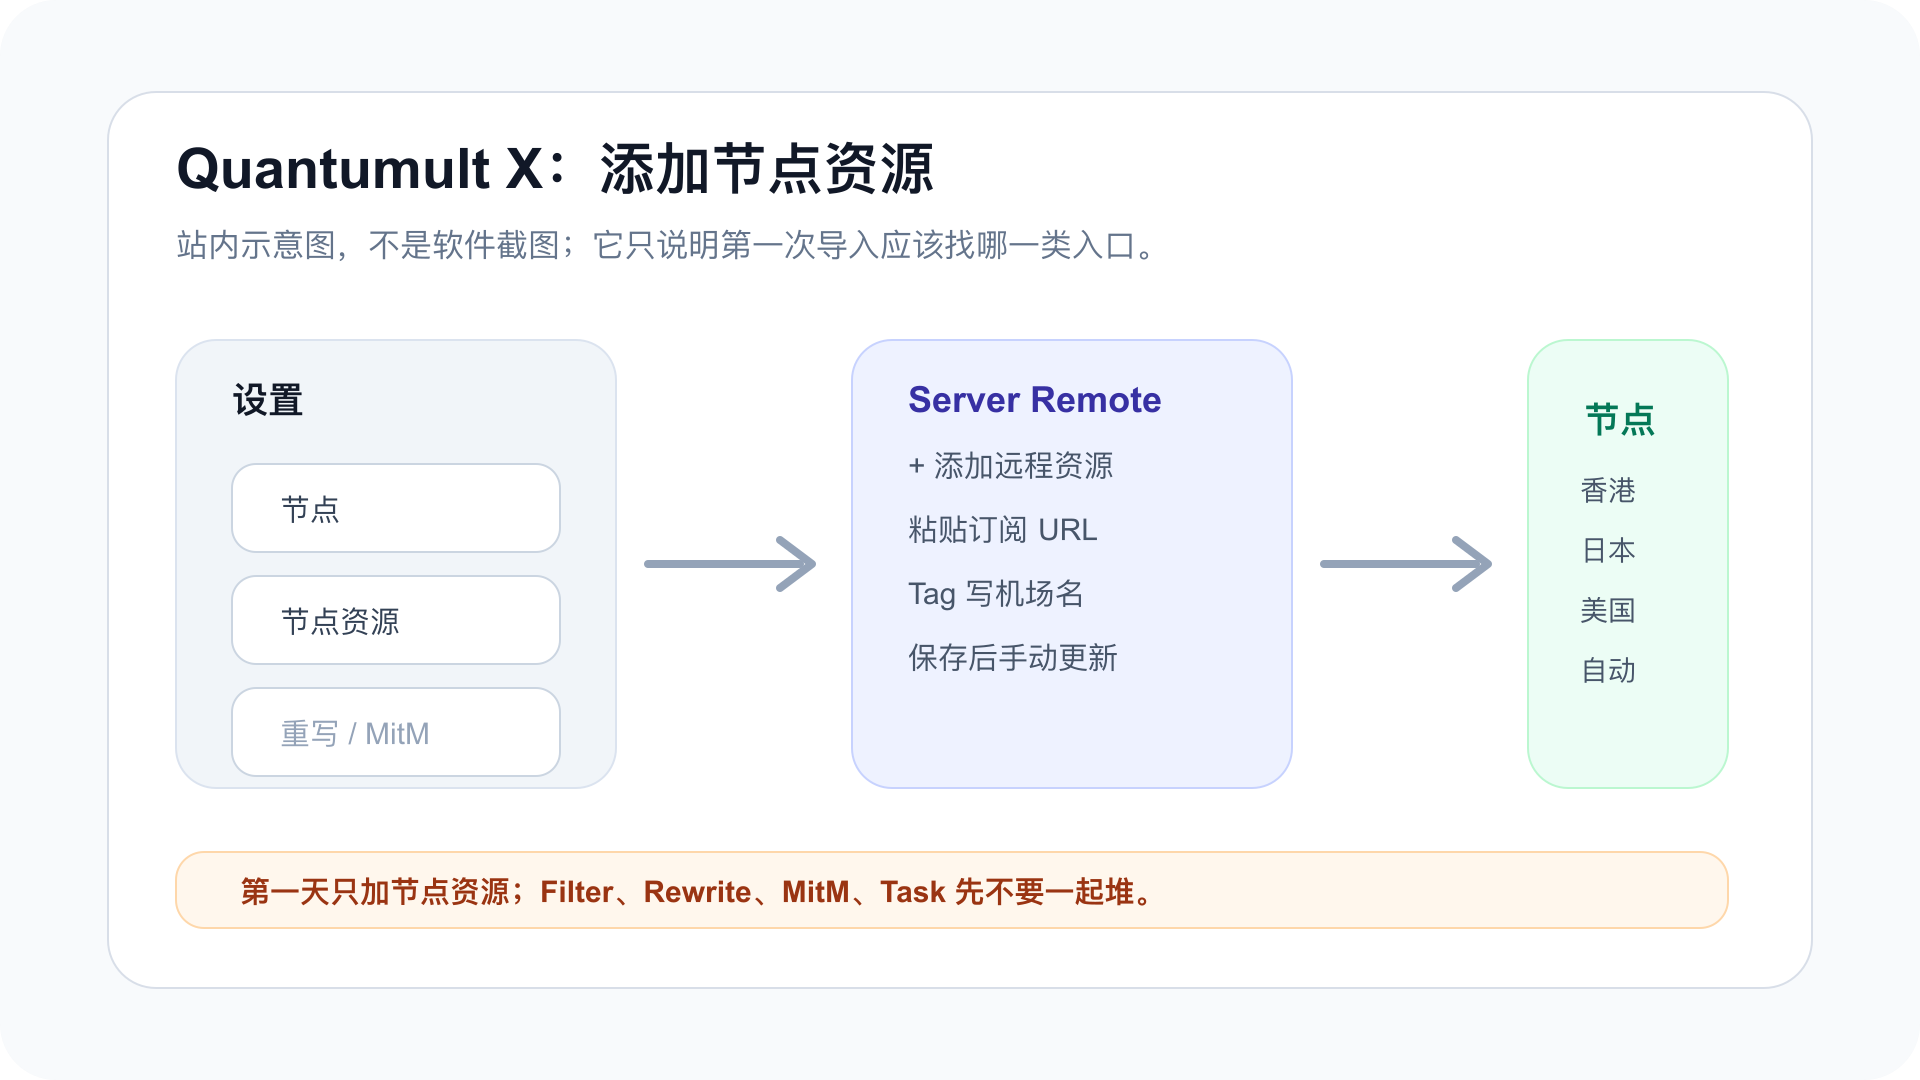1920x1080 pixels.
Task: Select 自动 in the node list
Action: tap(1608, 670)
